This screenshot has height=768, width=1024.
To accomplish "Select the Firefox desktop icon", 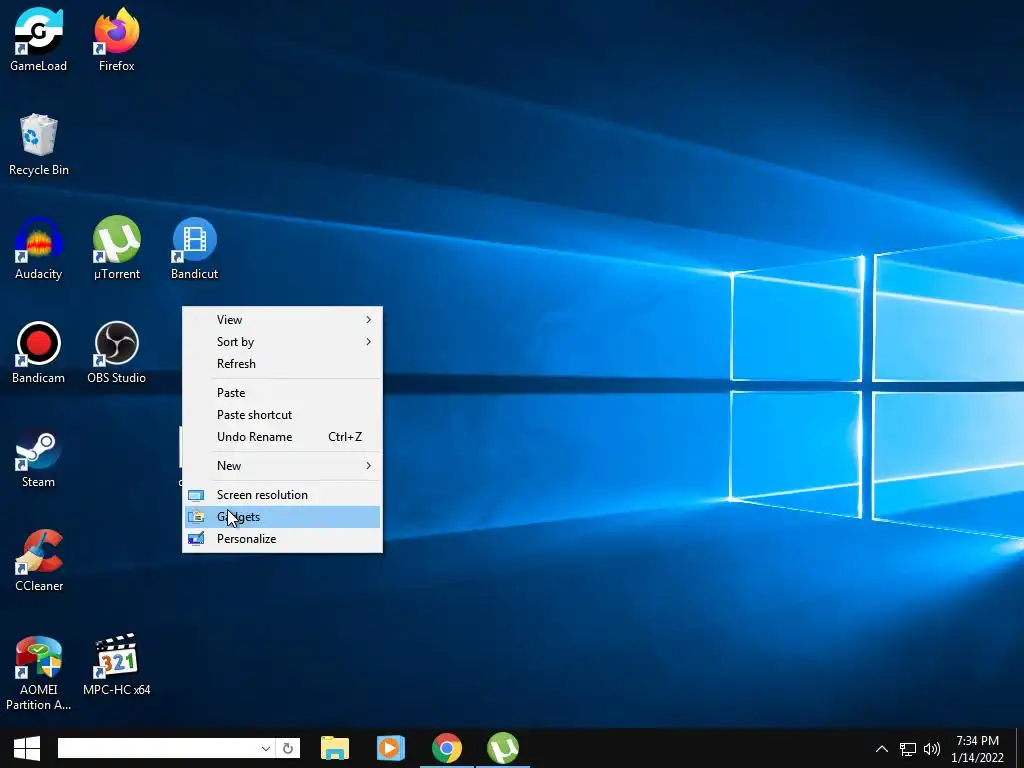I will click(x=116, y=39).
